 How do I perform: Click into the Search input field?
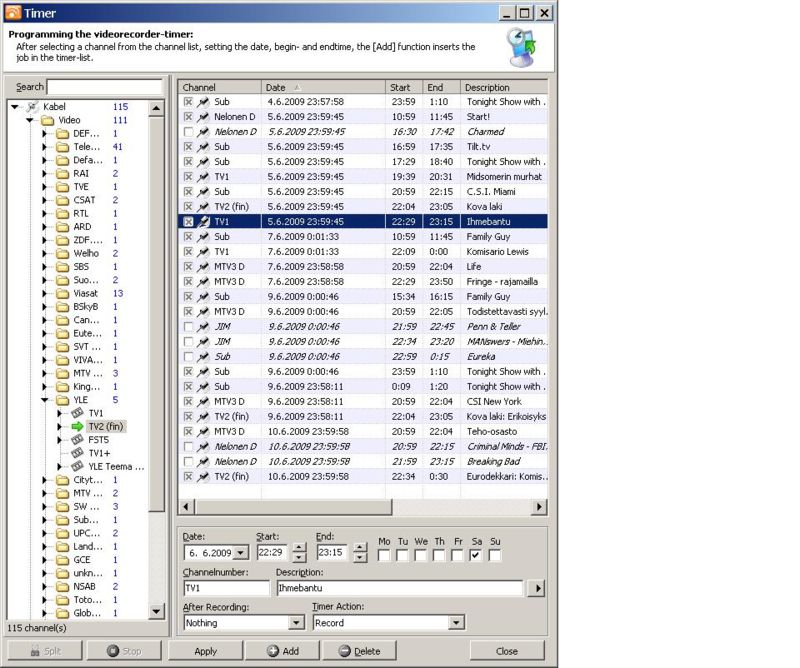[x=105, y=87]
